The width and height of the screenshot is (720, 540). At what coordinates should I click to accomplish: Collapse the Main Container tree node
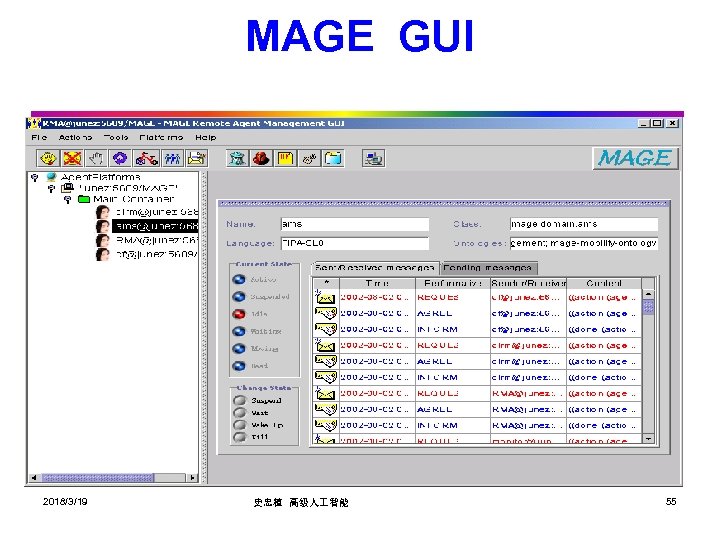pyautogui.click(x=68, y=199)
